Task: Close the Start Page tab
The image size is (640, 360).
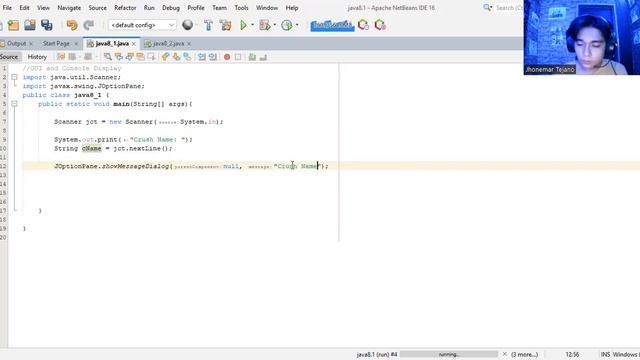Action: click(x=76, y=44)
